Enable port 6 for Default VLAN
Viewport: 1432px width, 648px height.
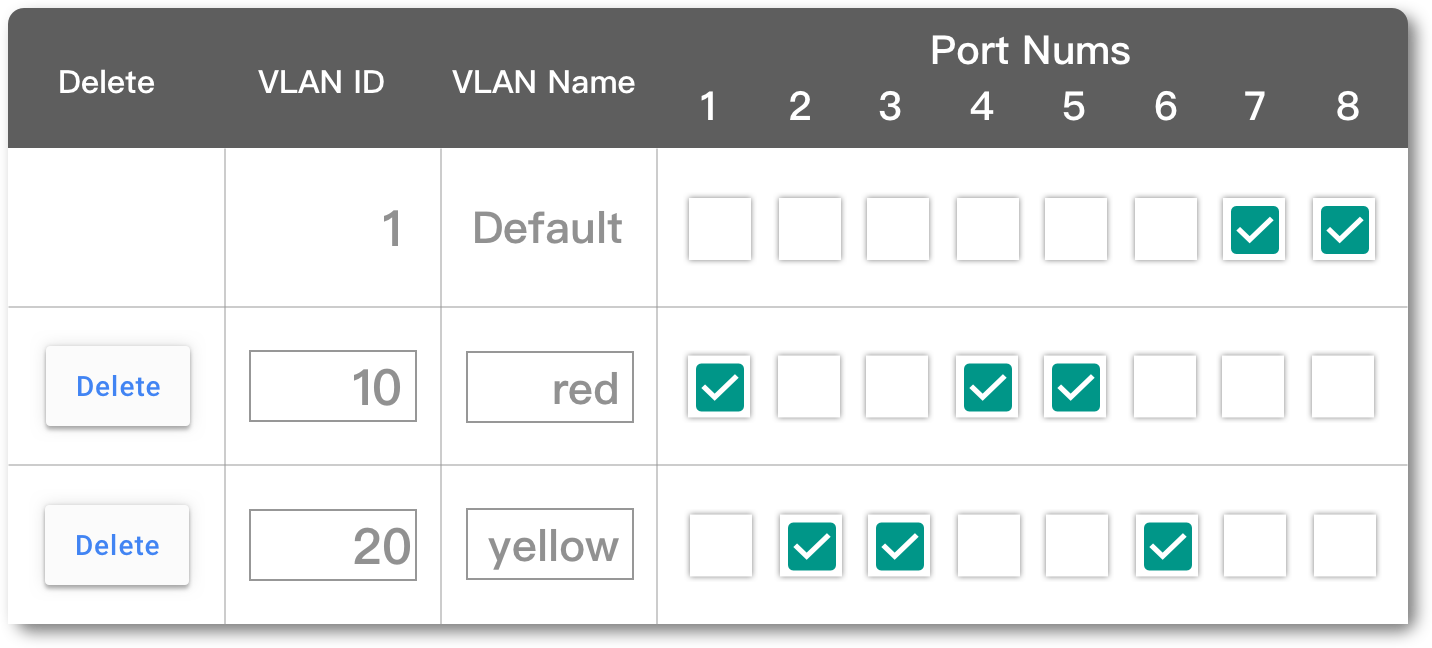coord(1165,229)
